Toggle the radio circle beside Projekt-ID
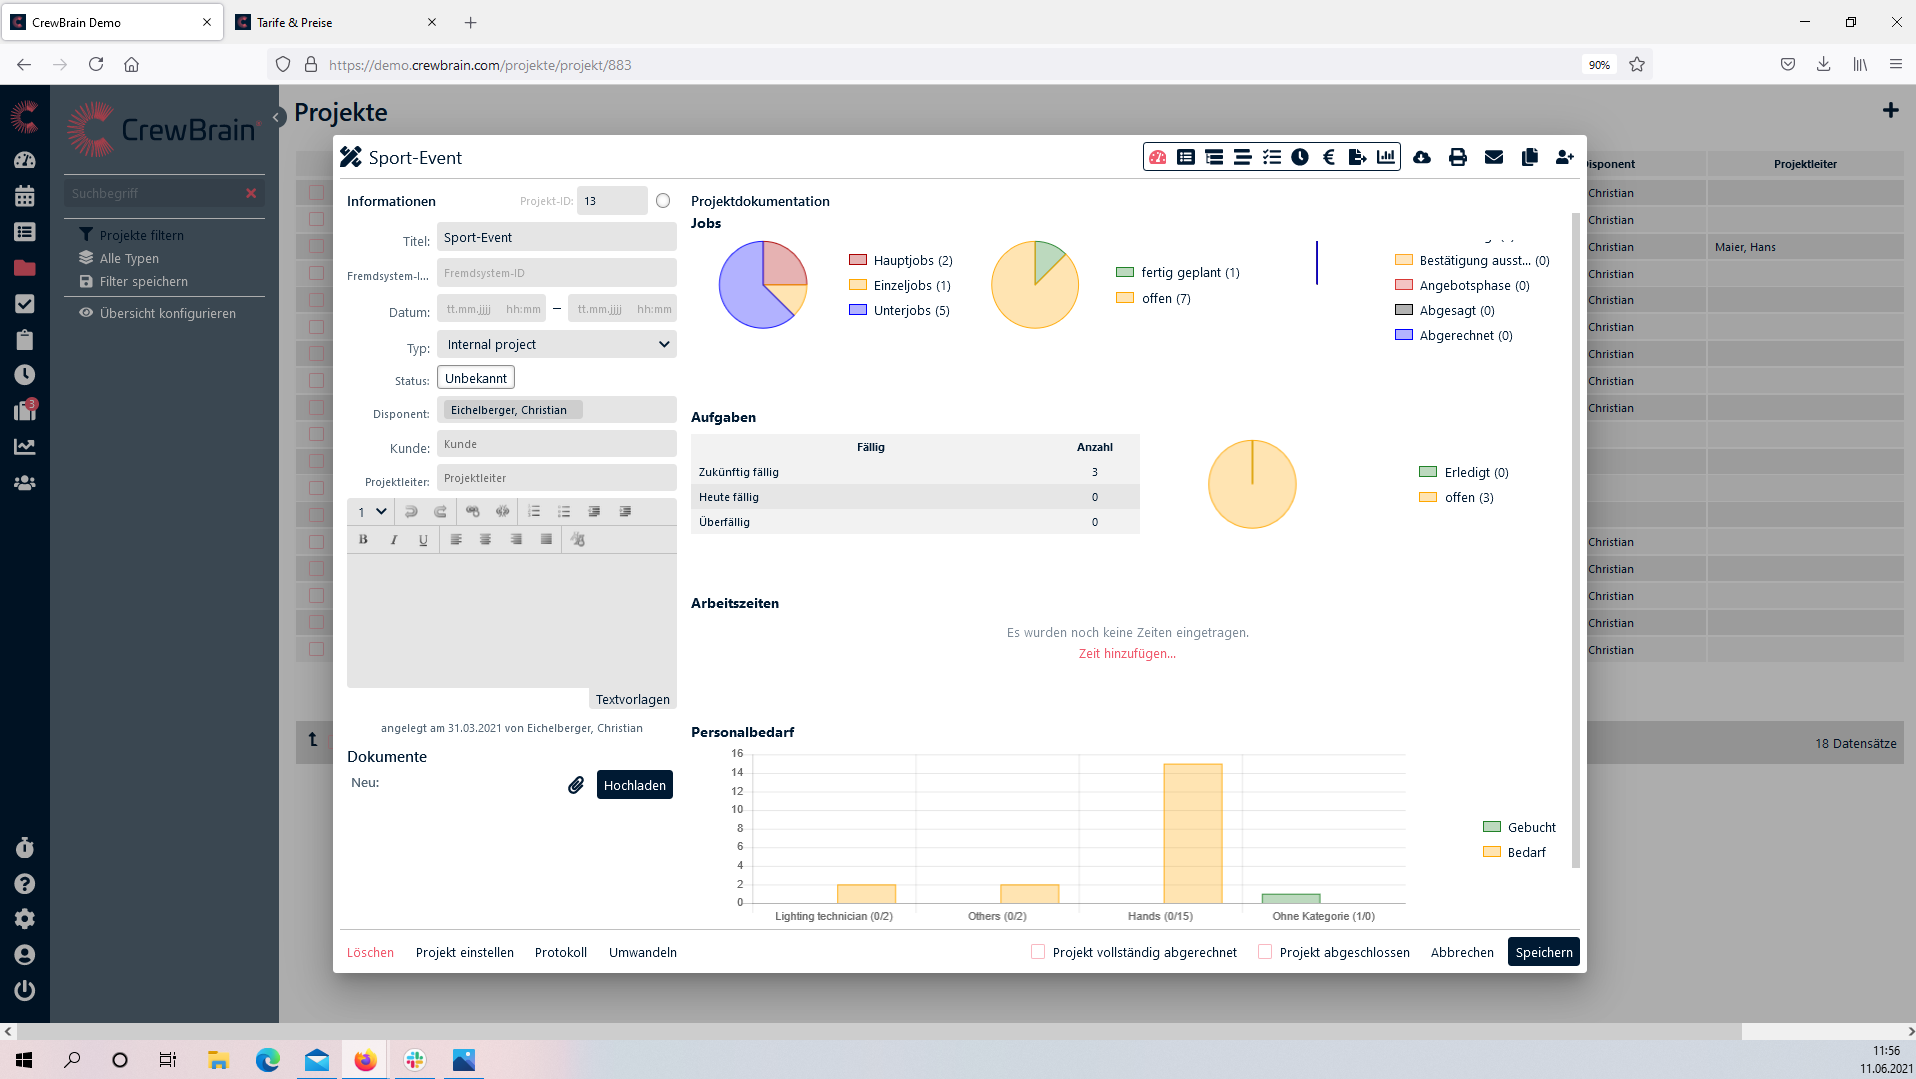The image size is (1916, 1079). pyautogui.click(x=663, y=201)
